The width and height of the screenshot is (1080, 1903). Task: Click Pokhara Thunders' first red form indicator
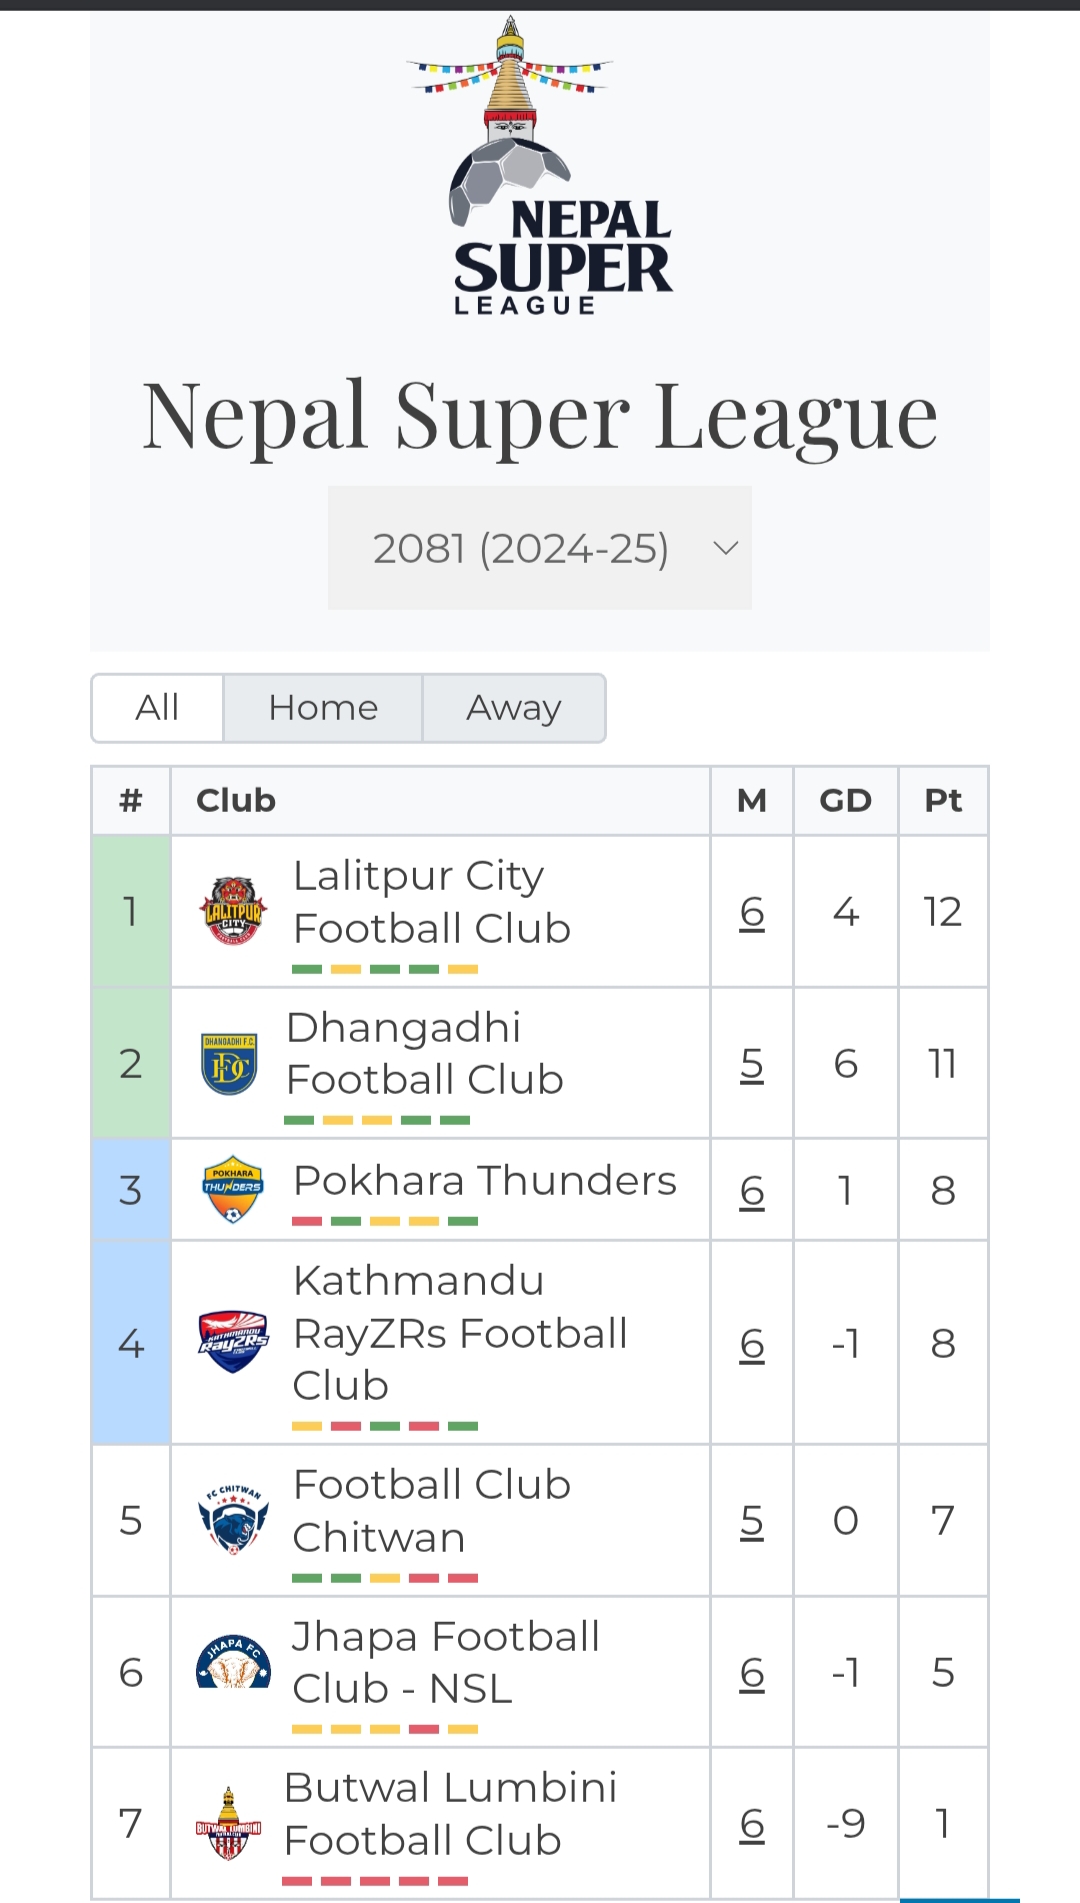pos(307,1221)
